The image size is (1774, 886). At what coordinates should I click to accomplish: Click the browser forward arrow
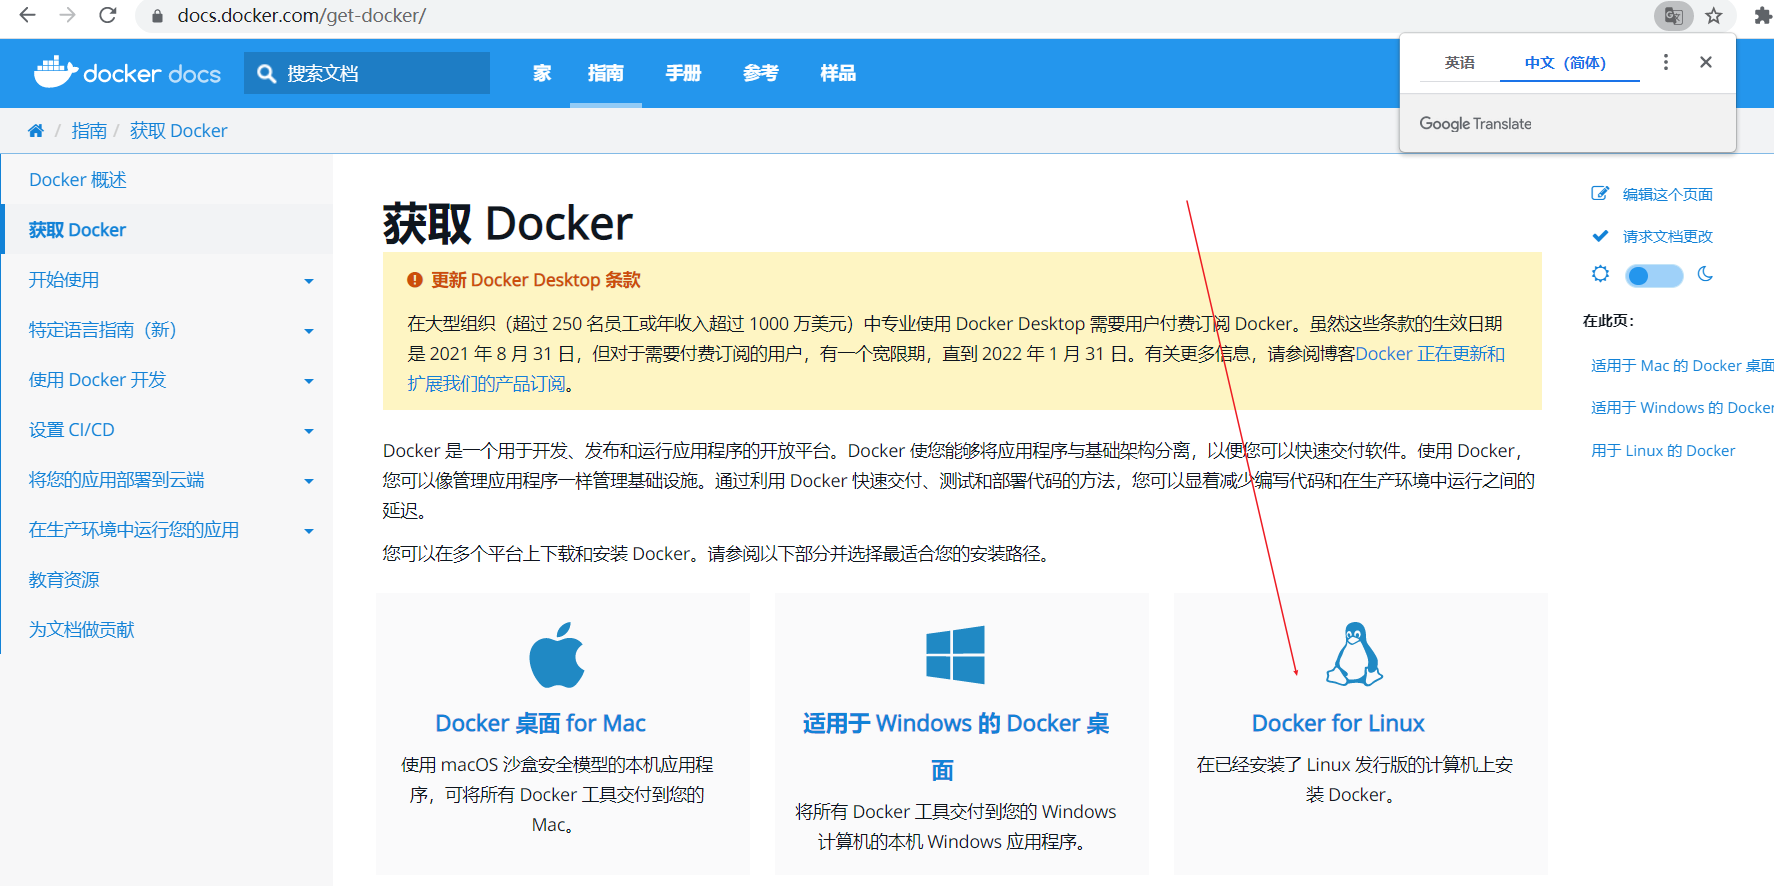click(67, 15)
